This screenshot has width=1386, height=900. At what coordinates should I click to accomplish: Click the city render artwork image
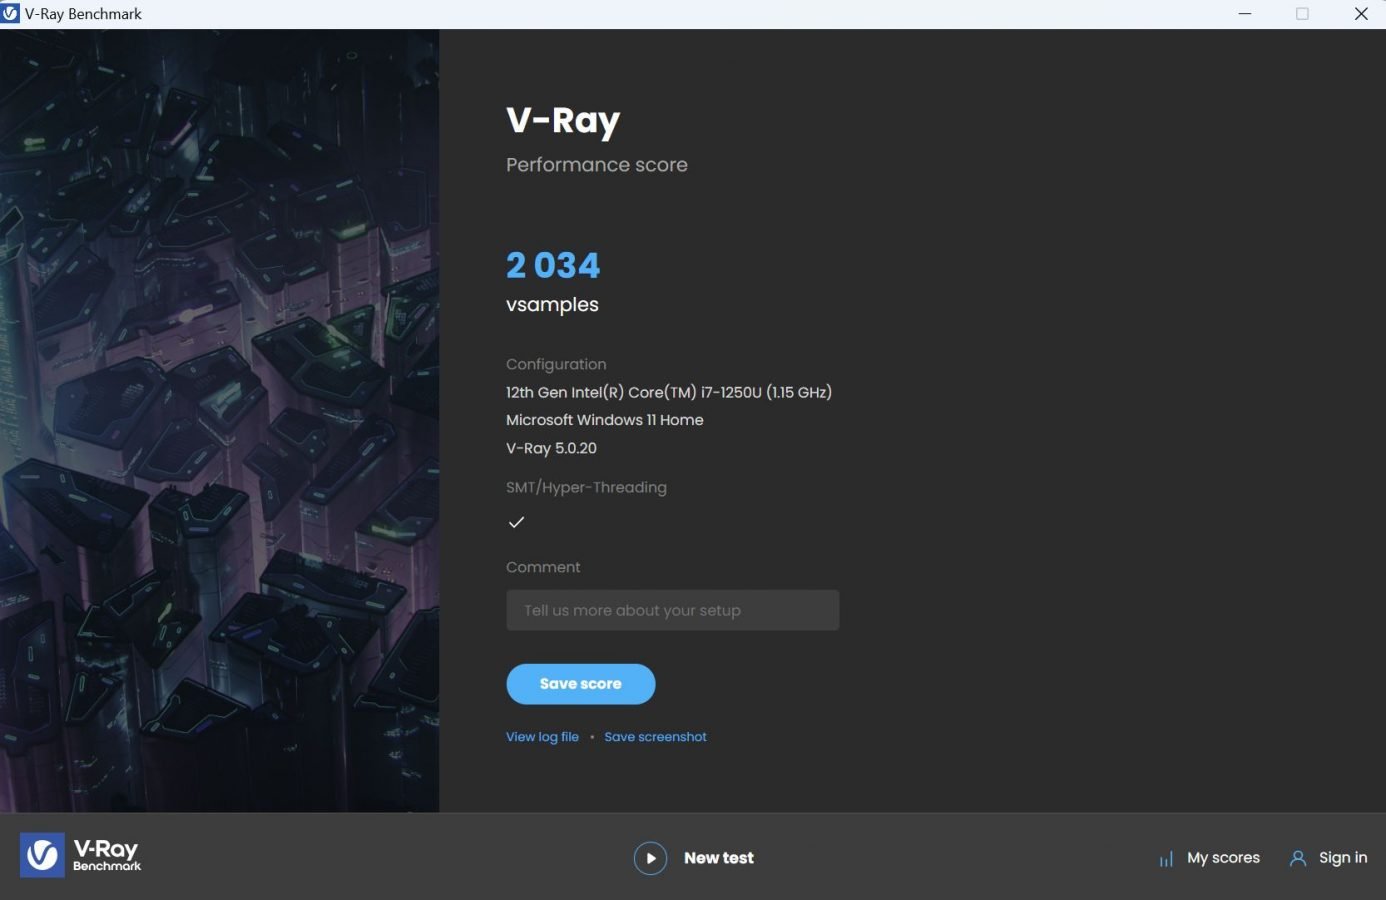click(219, 420)
